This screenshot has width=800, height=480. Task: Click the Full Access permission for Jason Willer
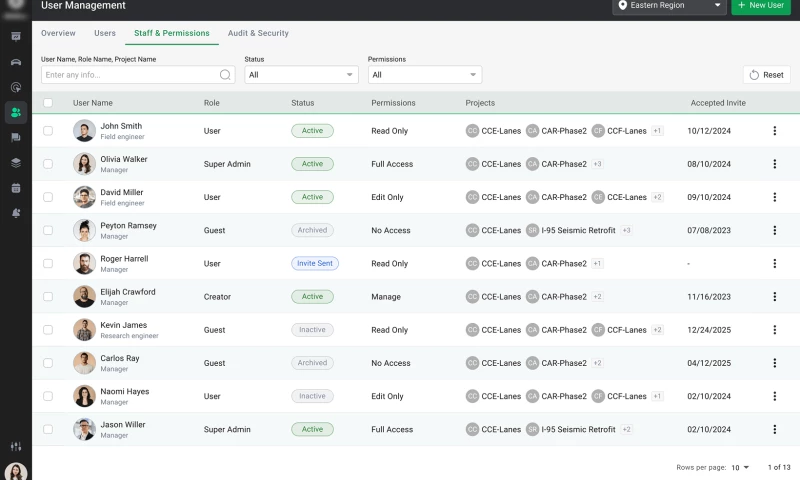[x=392, y=430]
